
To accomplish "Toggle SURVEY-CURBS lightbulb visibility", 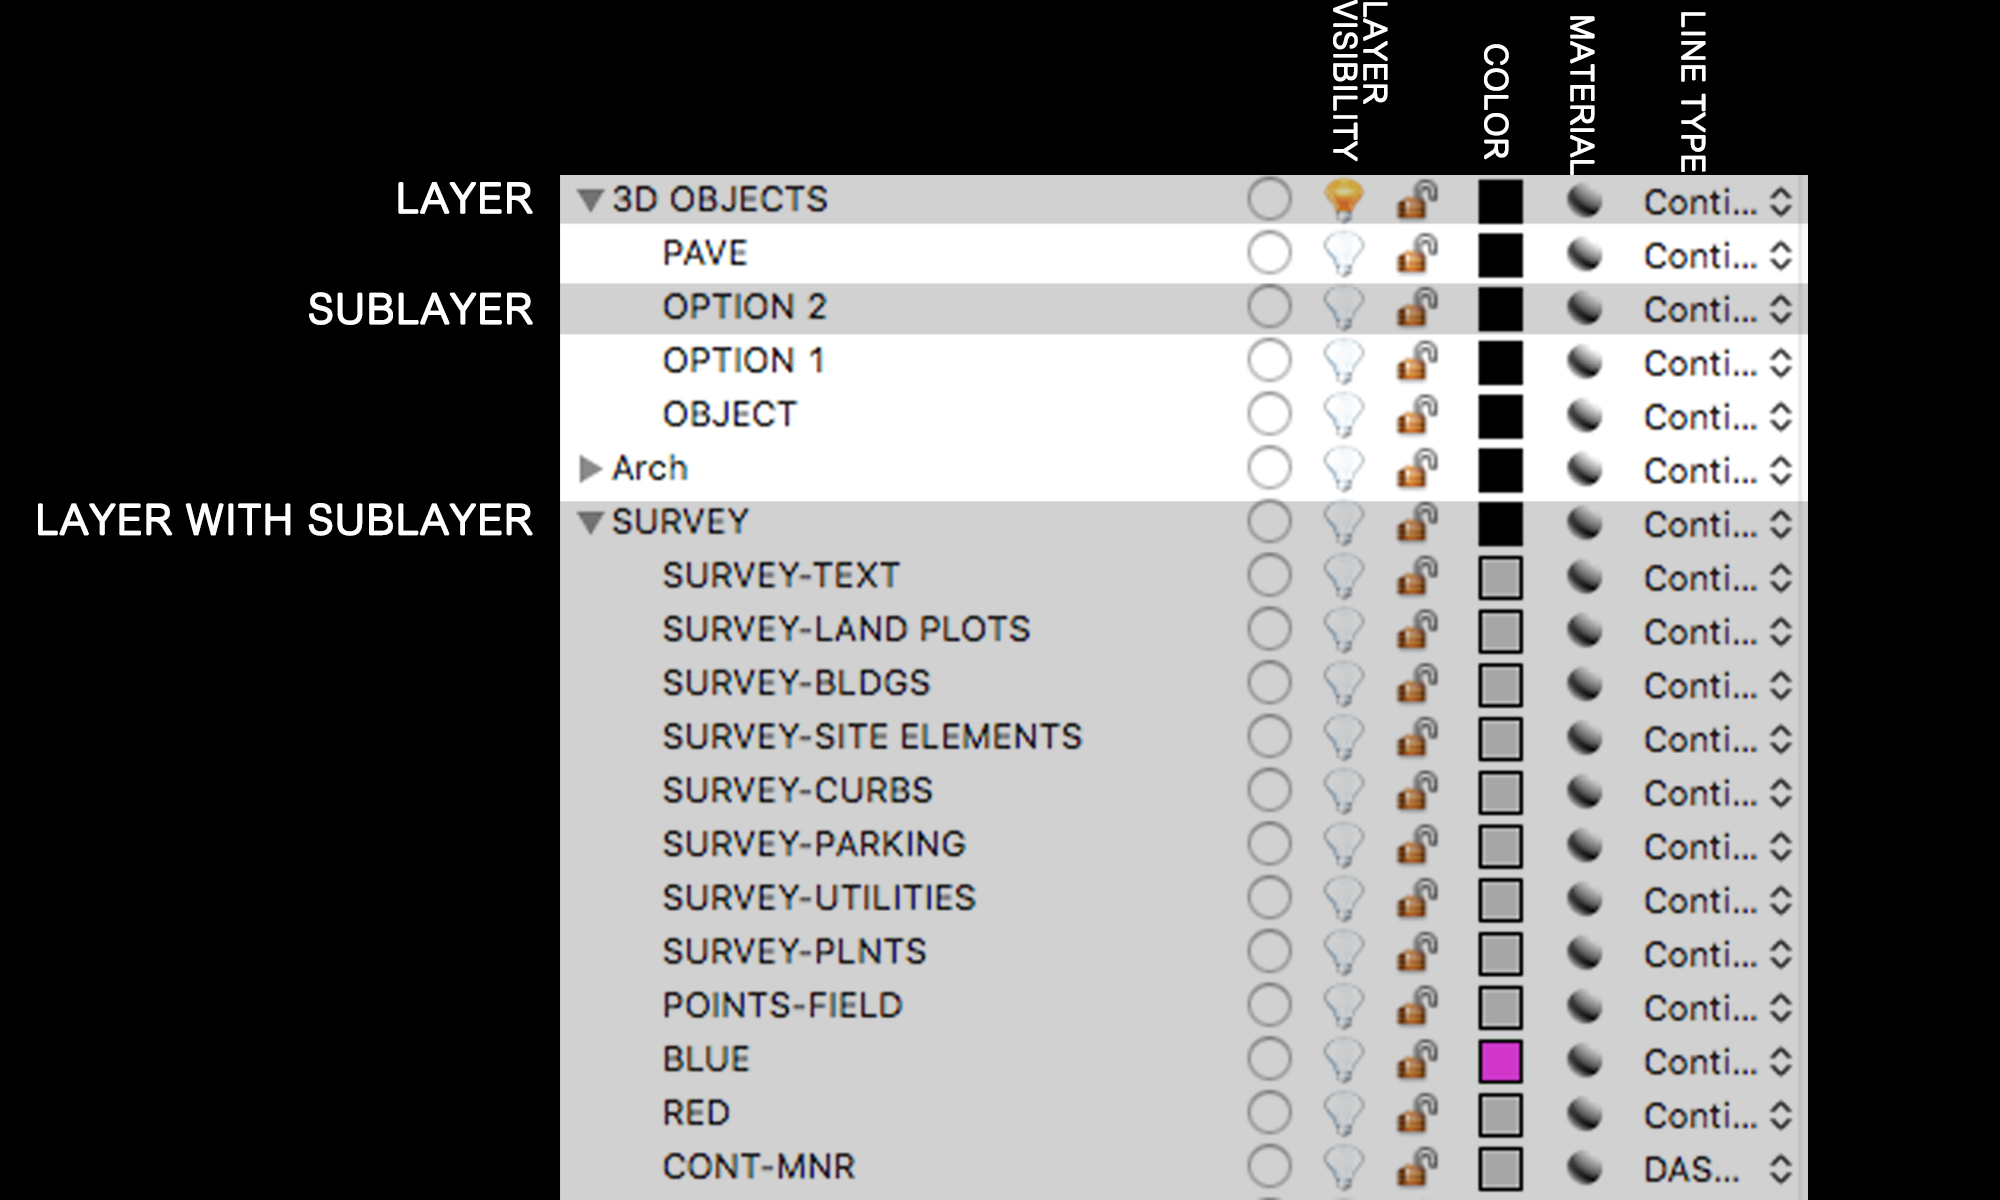I will coord(1344,792).
